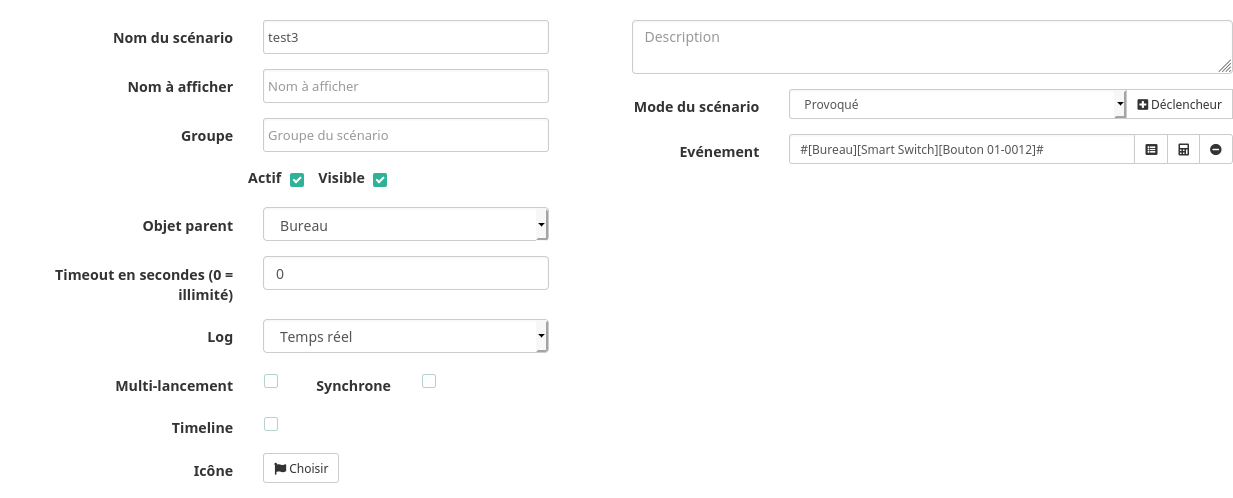Click the command list icon beside Evénement

(1151, 149)
